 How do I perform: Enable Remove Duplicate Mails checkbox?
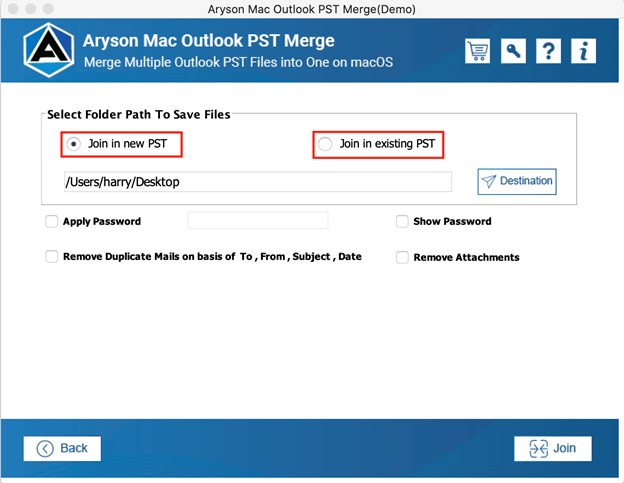coord(52,257)
